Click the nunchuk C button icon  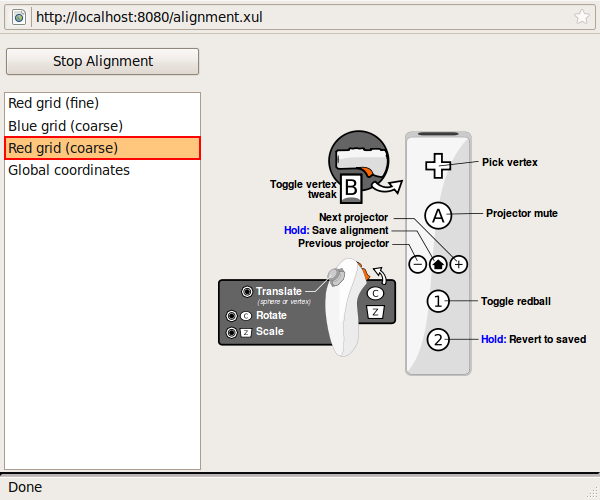(x=375, y=293)
